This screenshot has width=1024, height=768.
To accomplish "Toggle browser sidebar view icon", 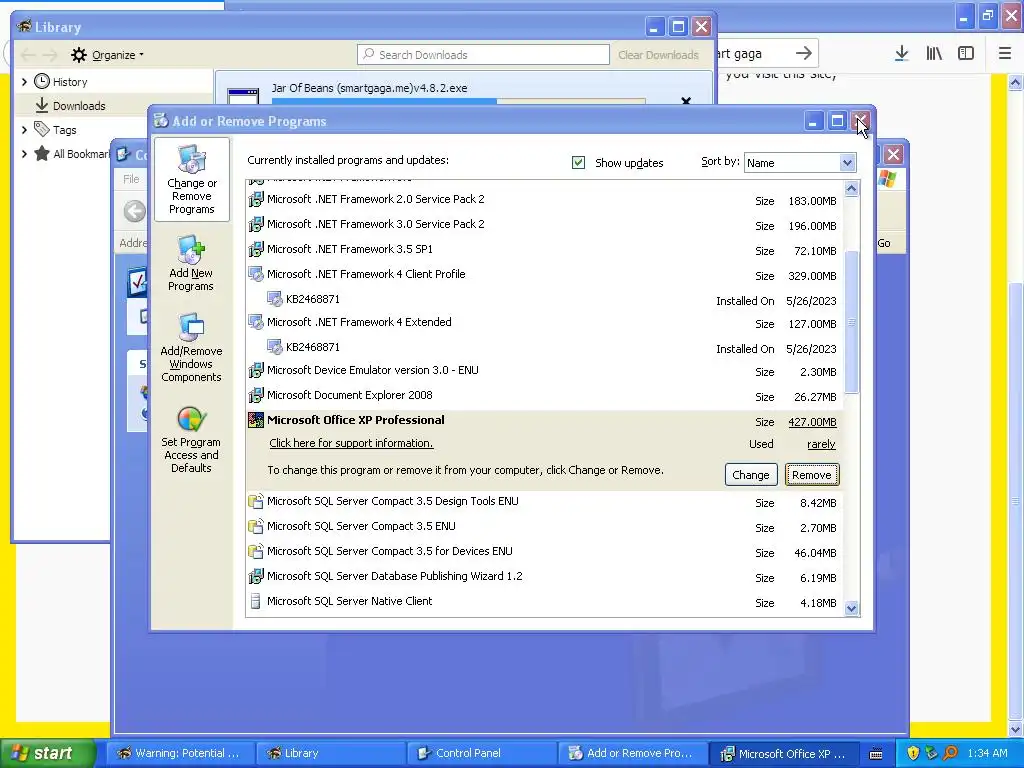I will [966, 54].
